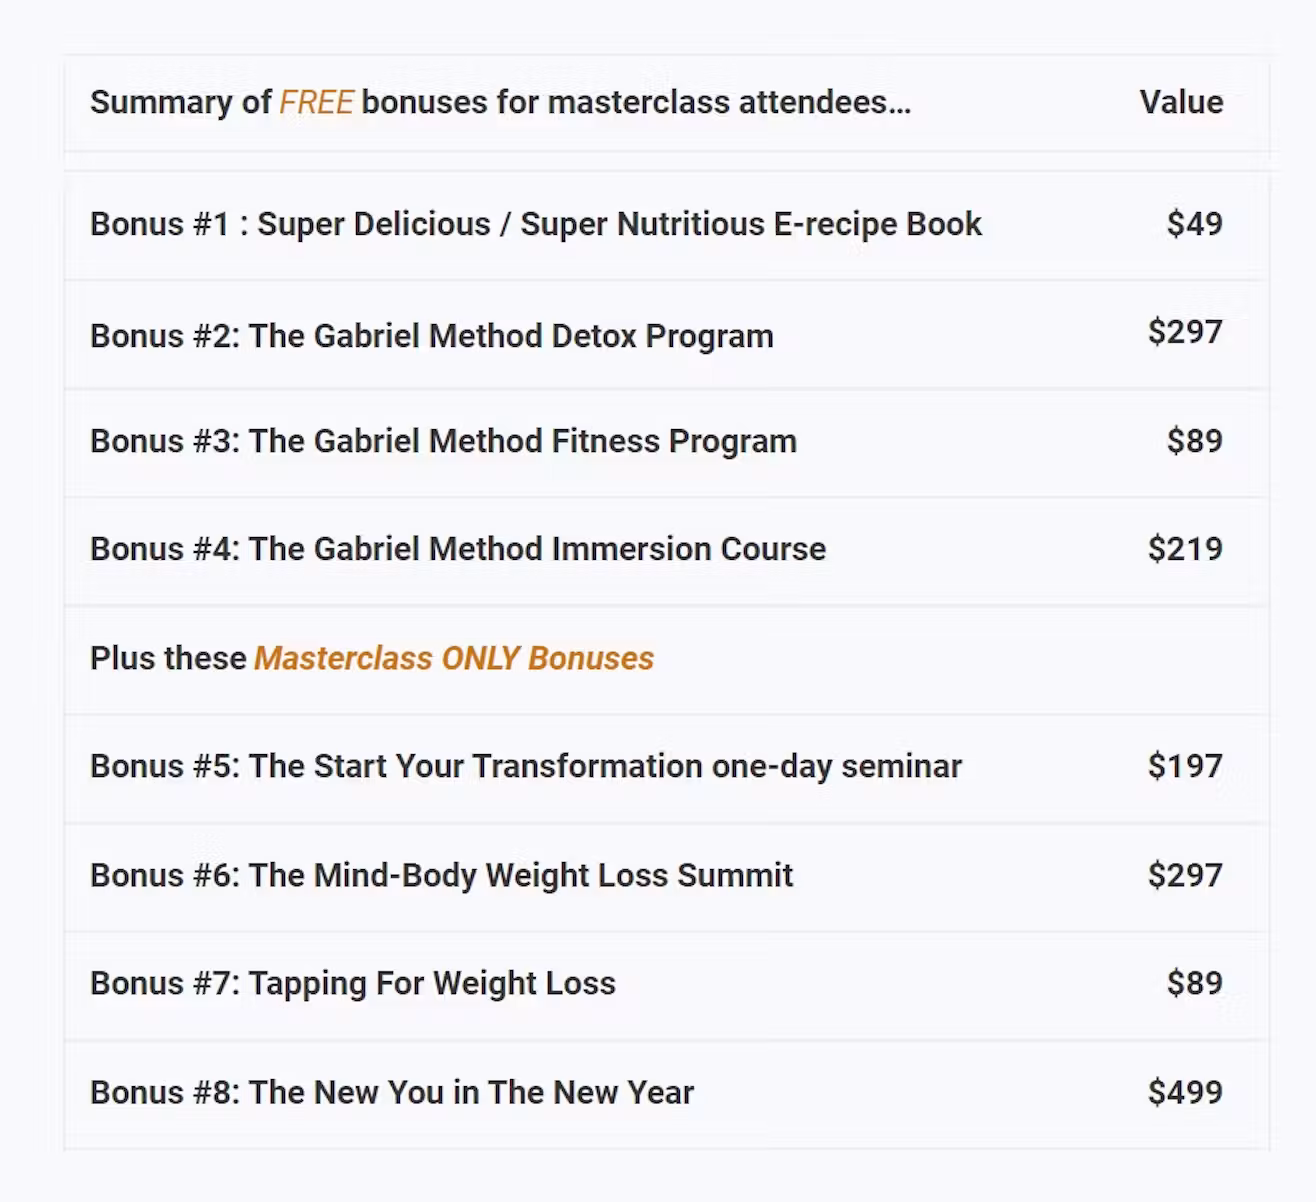Select the Summary of FREE bonuses heading
This screenshot has height=1202, width=1316.
(x=500, y=102)
